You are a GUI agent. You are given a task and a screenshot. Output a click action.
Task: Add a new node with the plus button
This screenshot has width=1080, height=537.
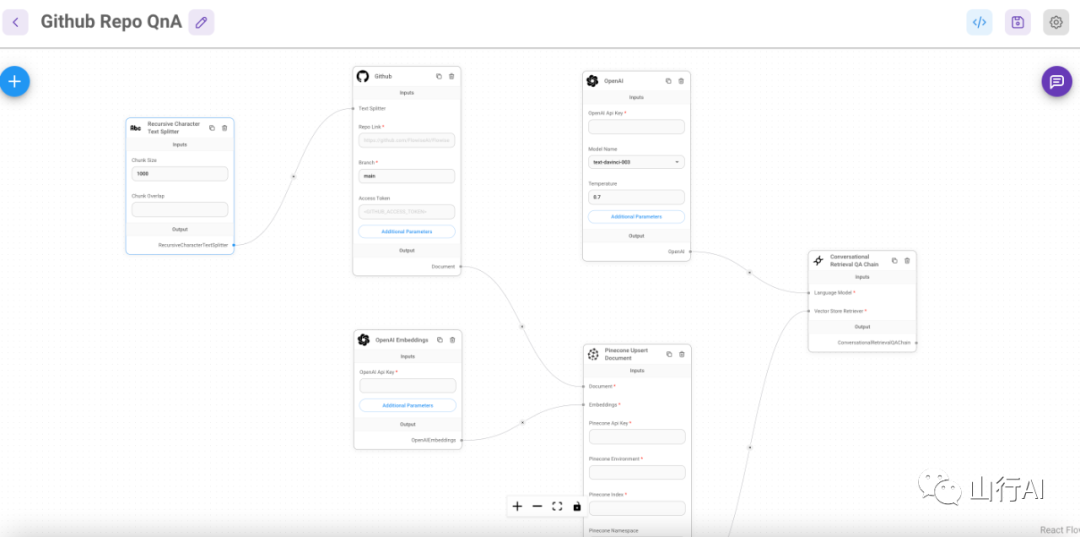(14, 81)
